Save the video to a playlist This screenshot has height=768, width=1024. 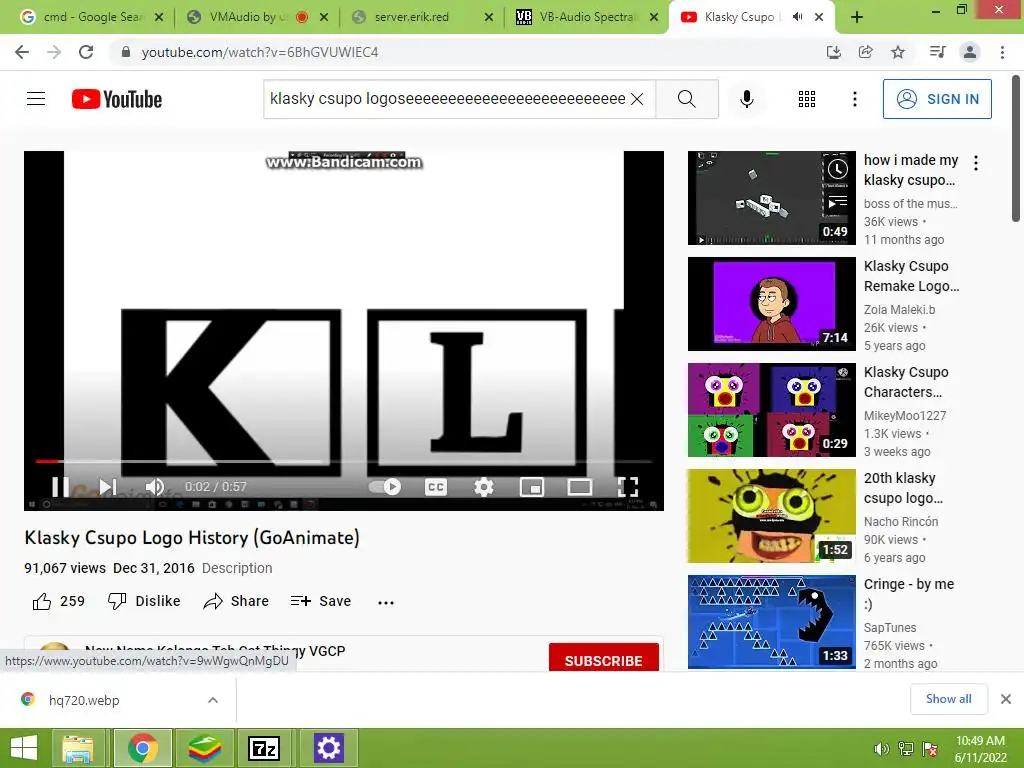(x=321, y=601)
